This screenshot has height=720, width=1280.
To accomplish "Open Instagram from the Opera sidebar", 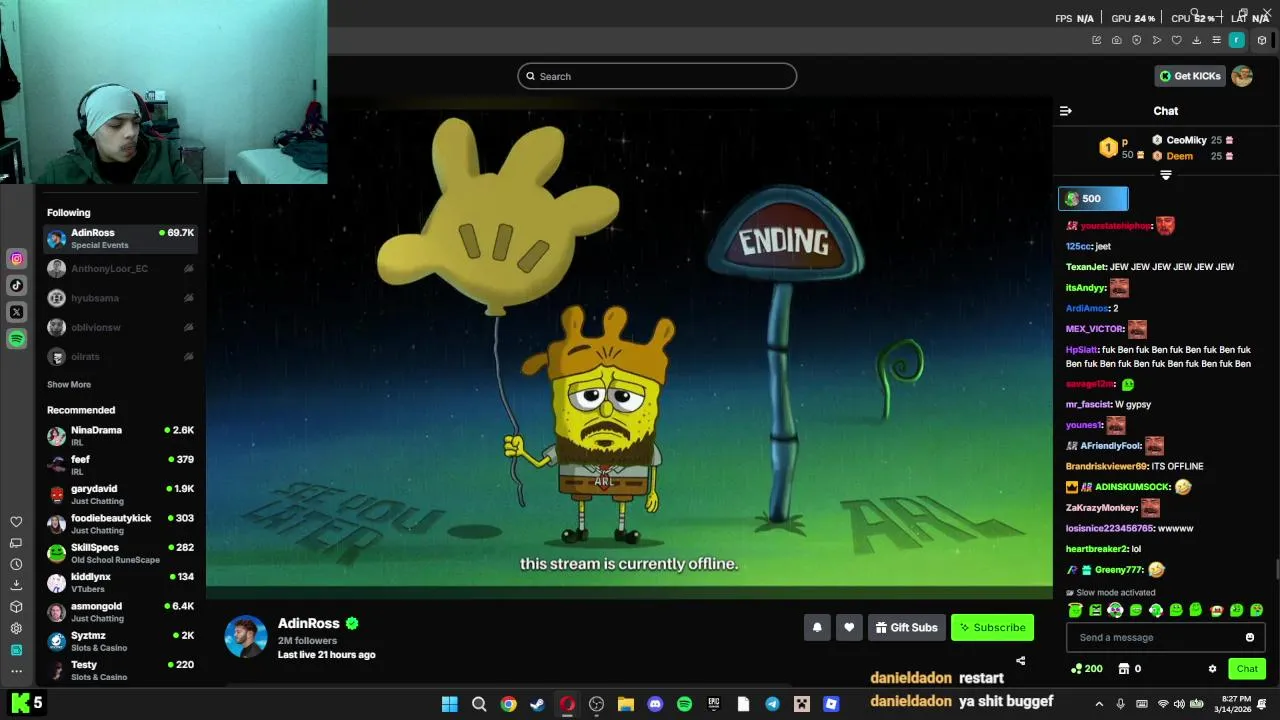I will (x=17, y=259).
